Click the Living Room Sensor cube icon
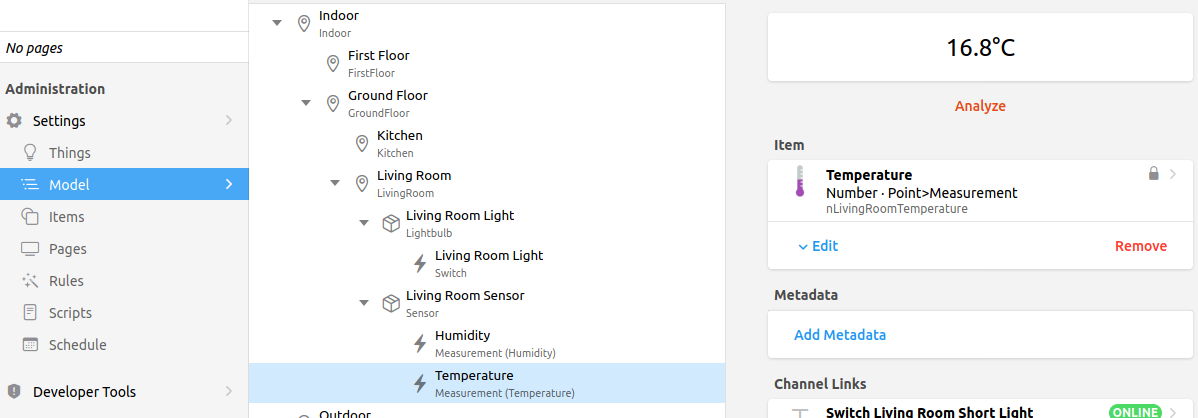This screenshot has width=1198, height=418. (x=391, y=303)
